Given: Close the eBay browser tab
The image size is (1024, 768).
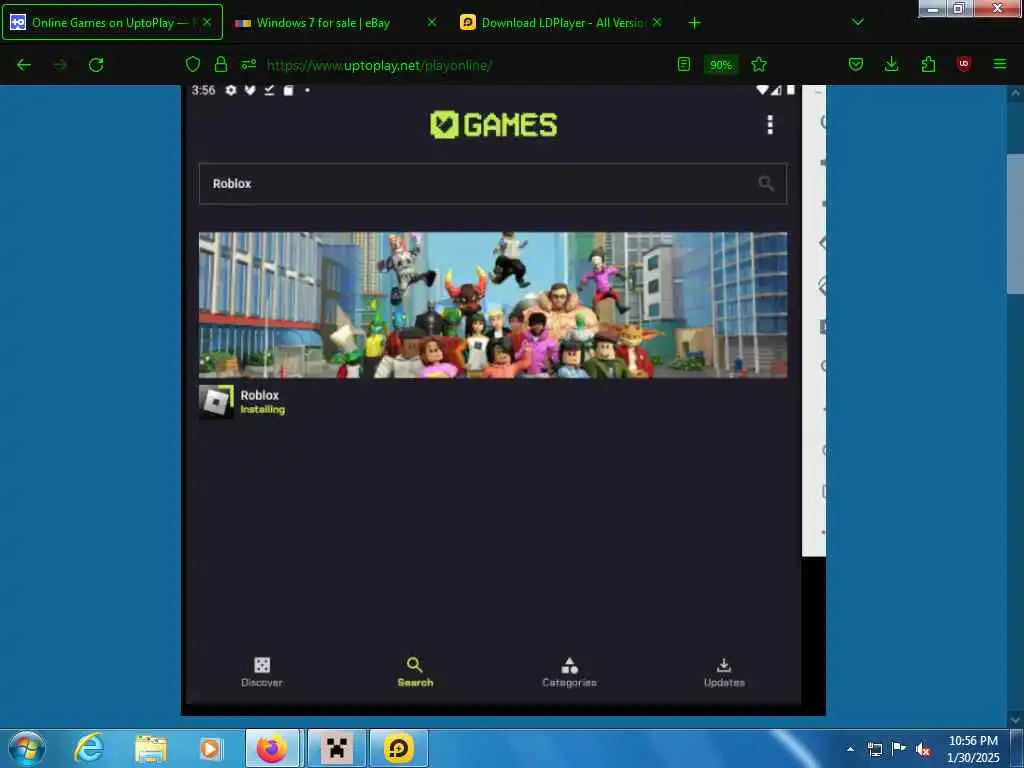Looking at the screenshot, I should pyautogui.click(x=432, y=22).
